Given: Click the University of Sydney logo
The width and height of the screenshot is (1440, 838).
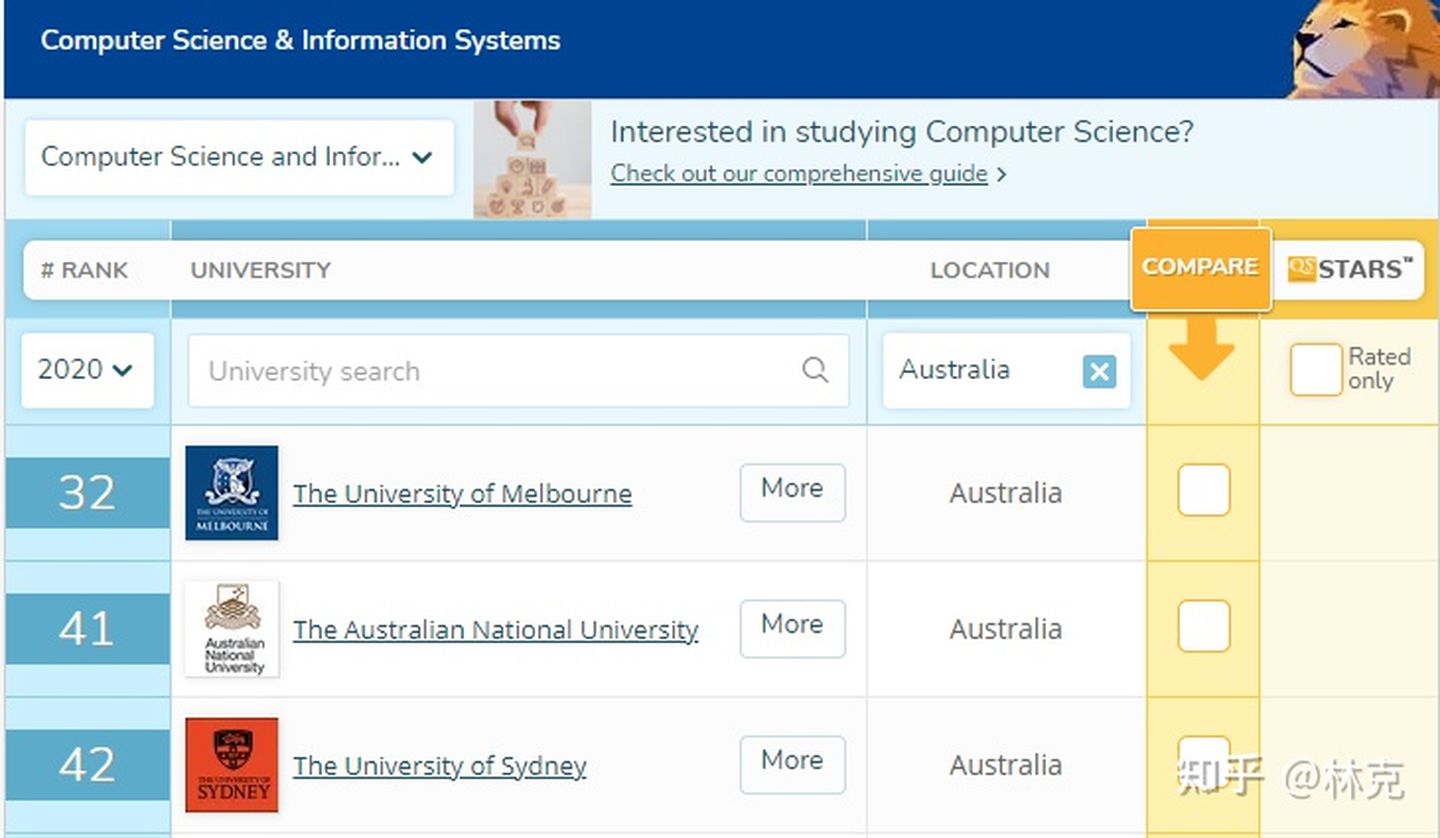Looking at the screenshot, I should pos(232,765).
